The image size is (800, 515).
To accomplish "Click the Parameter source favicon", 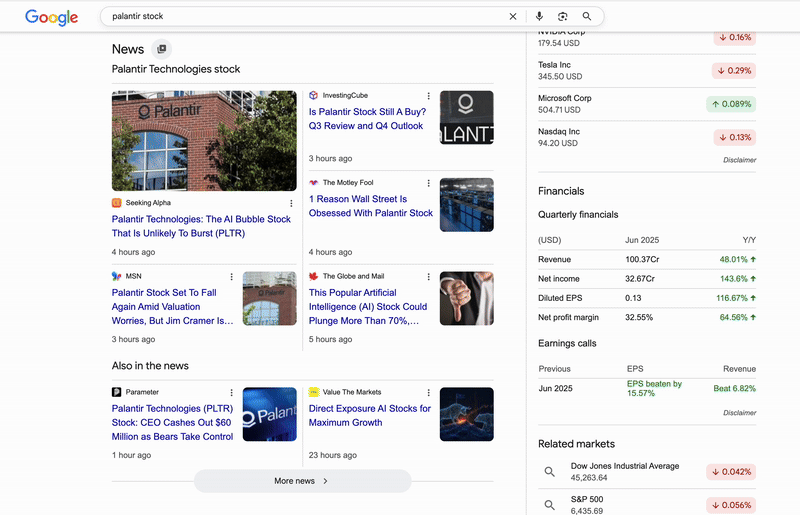I will (116, 392).
